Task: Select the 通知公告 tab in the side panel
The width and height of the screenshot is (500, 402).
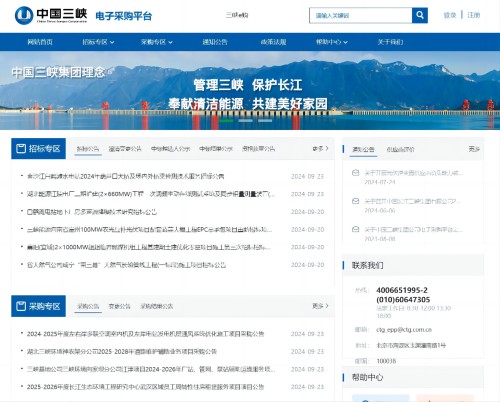Action: point(363,149)
